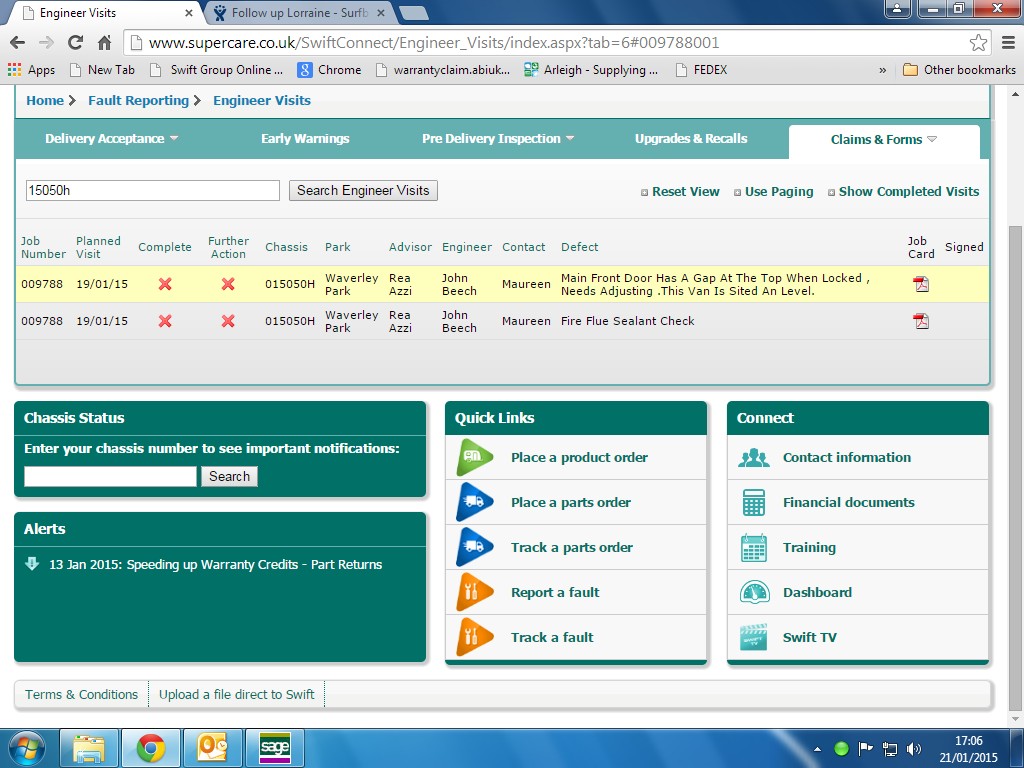
Task: Switch to Follow up Lorraine browser tab
Action: 299,13
